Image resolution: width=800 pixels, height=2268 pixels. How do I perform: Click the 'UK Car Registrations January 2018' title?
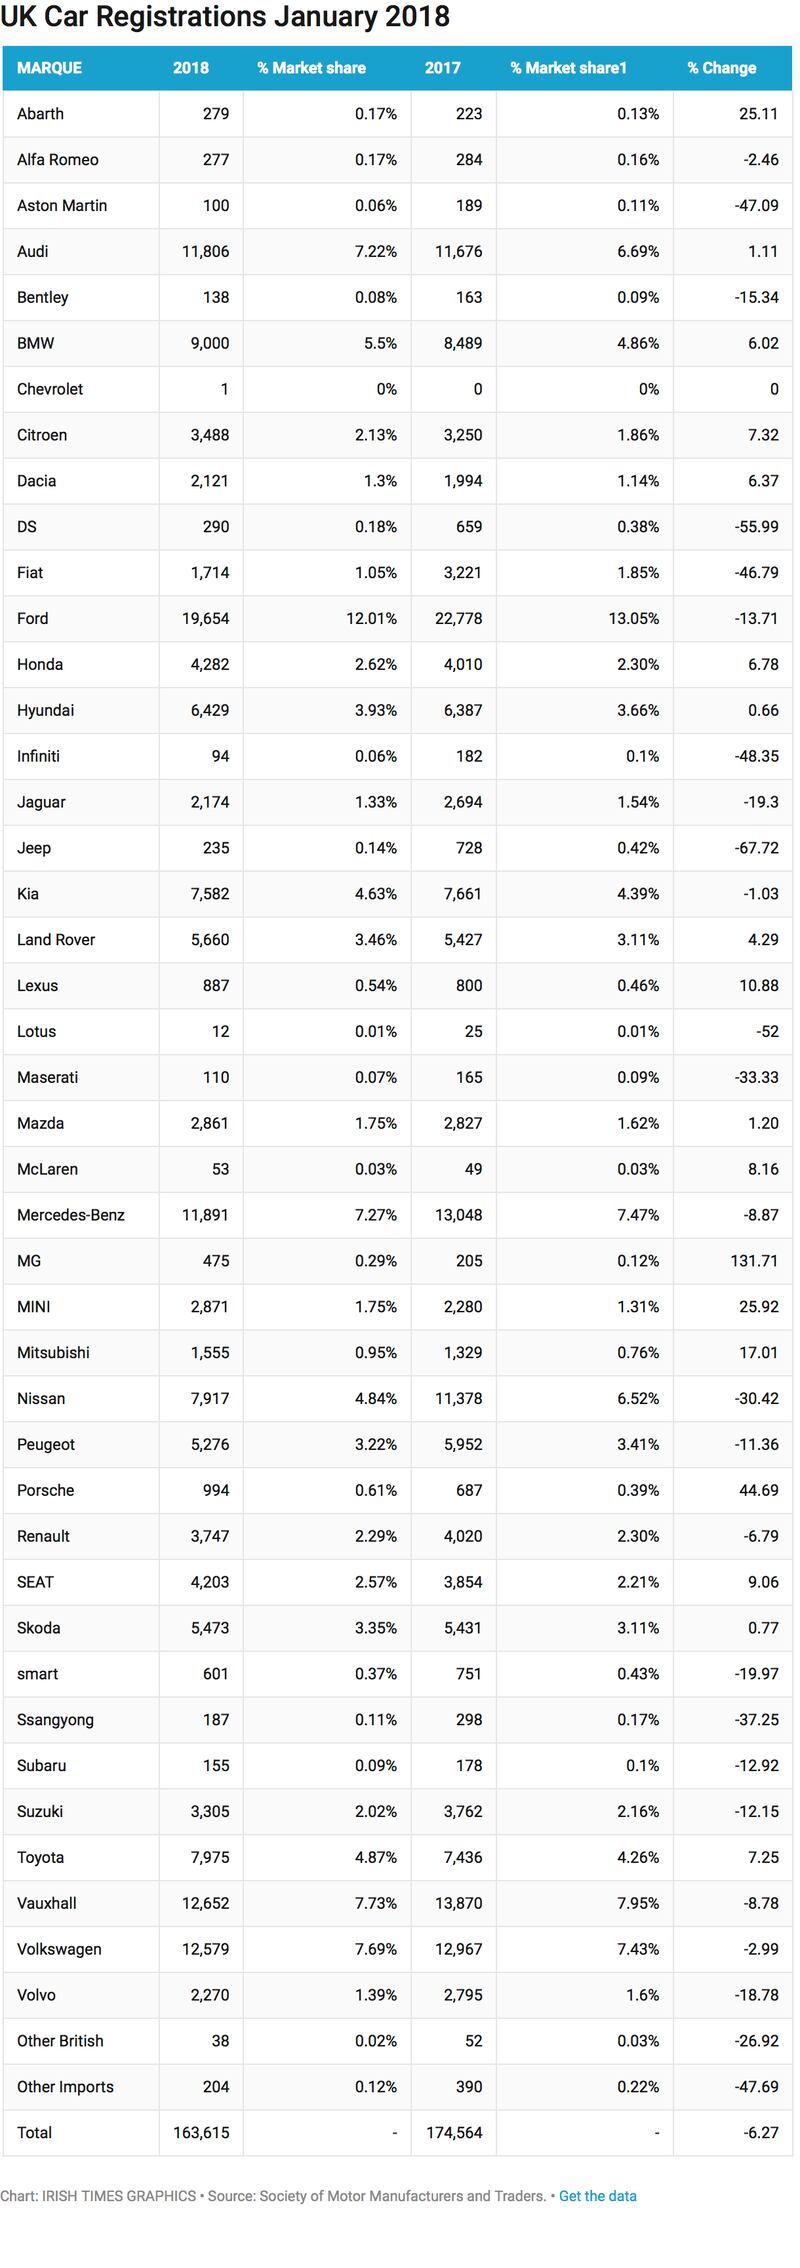pos(225,17)
